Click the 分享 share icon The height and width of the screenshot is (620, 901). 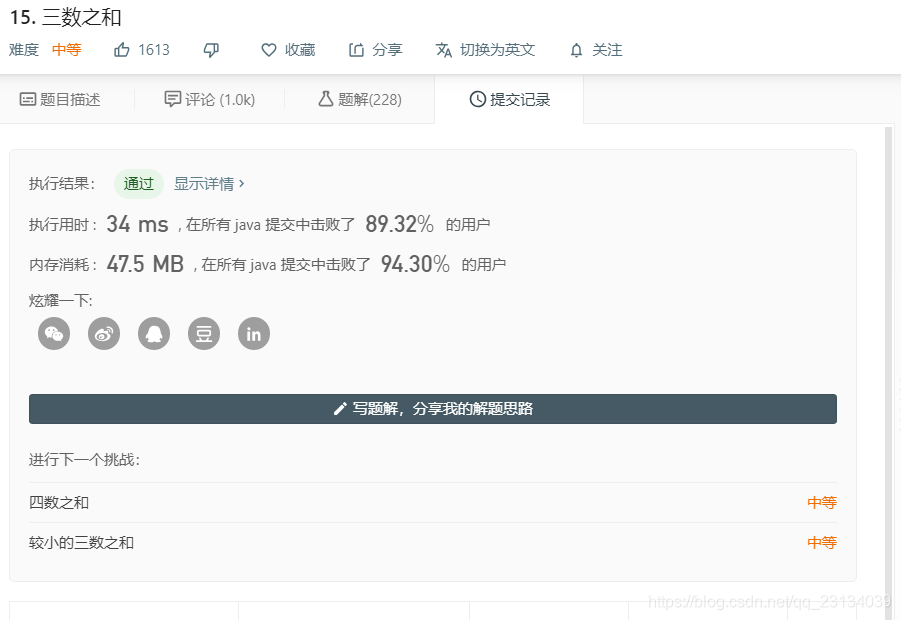[x=356, y=50]
